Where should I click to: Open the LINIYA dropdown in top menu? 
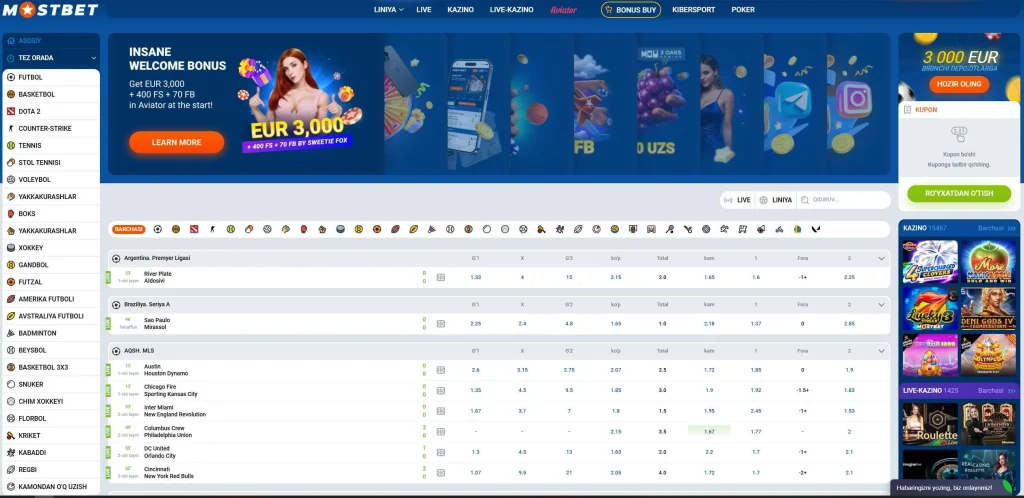389,10
